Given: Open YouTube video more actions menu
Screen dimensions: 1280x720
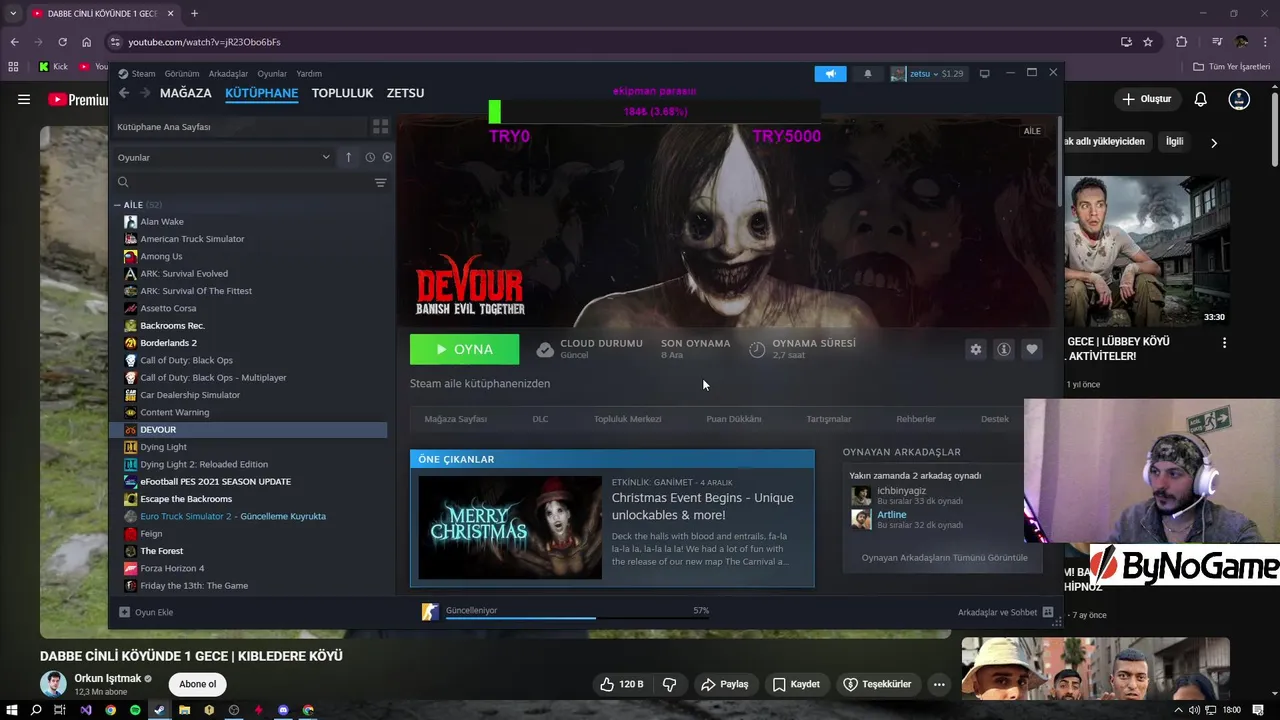Looking at the screenshot, I should point(938,684).
